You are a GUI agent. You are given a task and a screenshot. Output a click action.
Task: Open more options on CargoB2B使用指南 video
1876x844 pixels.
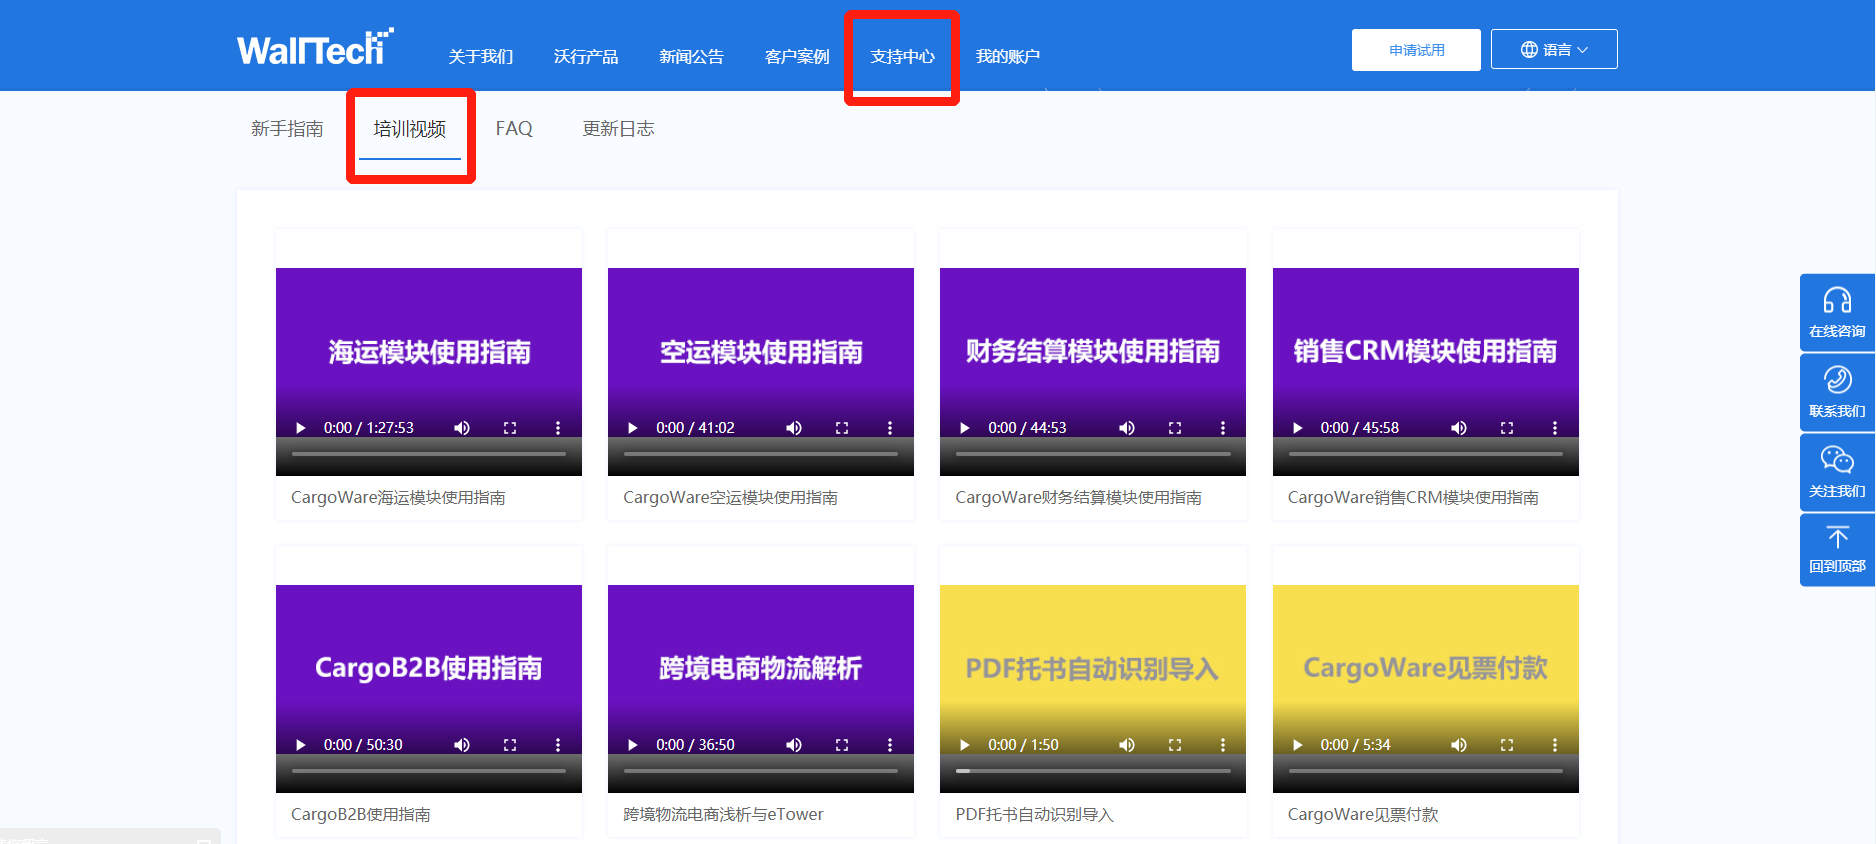558,745
